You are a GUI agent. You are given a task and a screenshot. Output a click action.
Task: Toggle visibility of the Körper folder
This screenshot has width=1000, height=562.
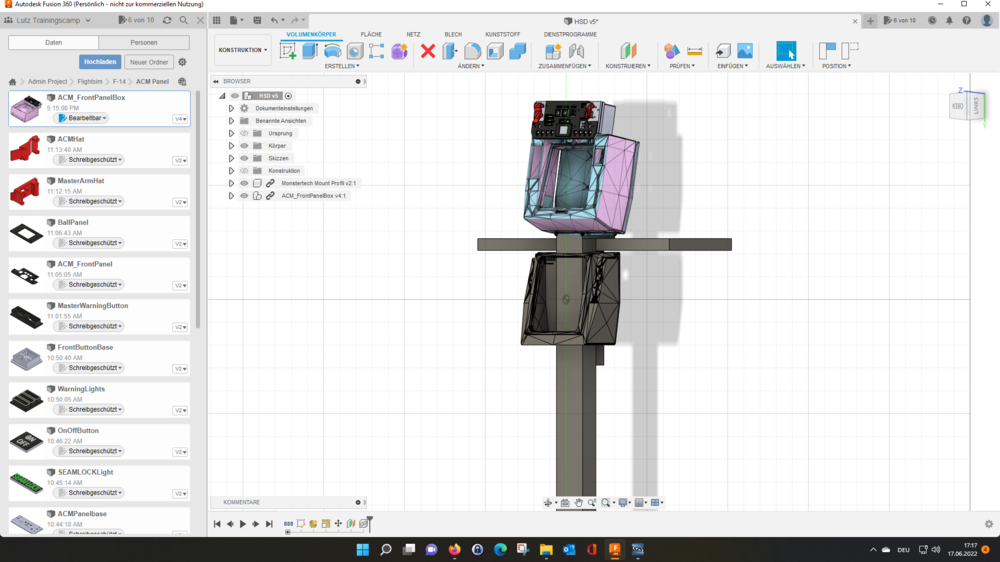pyautogui.click(x=244, y=146)
